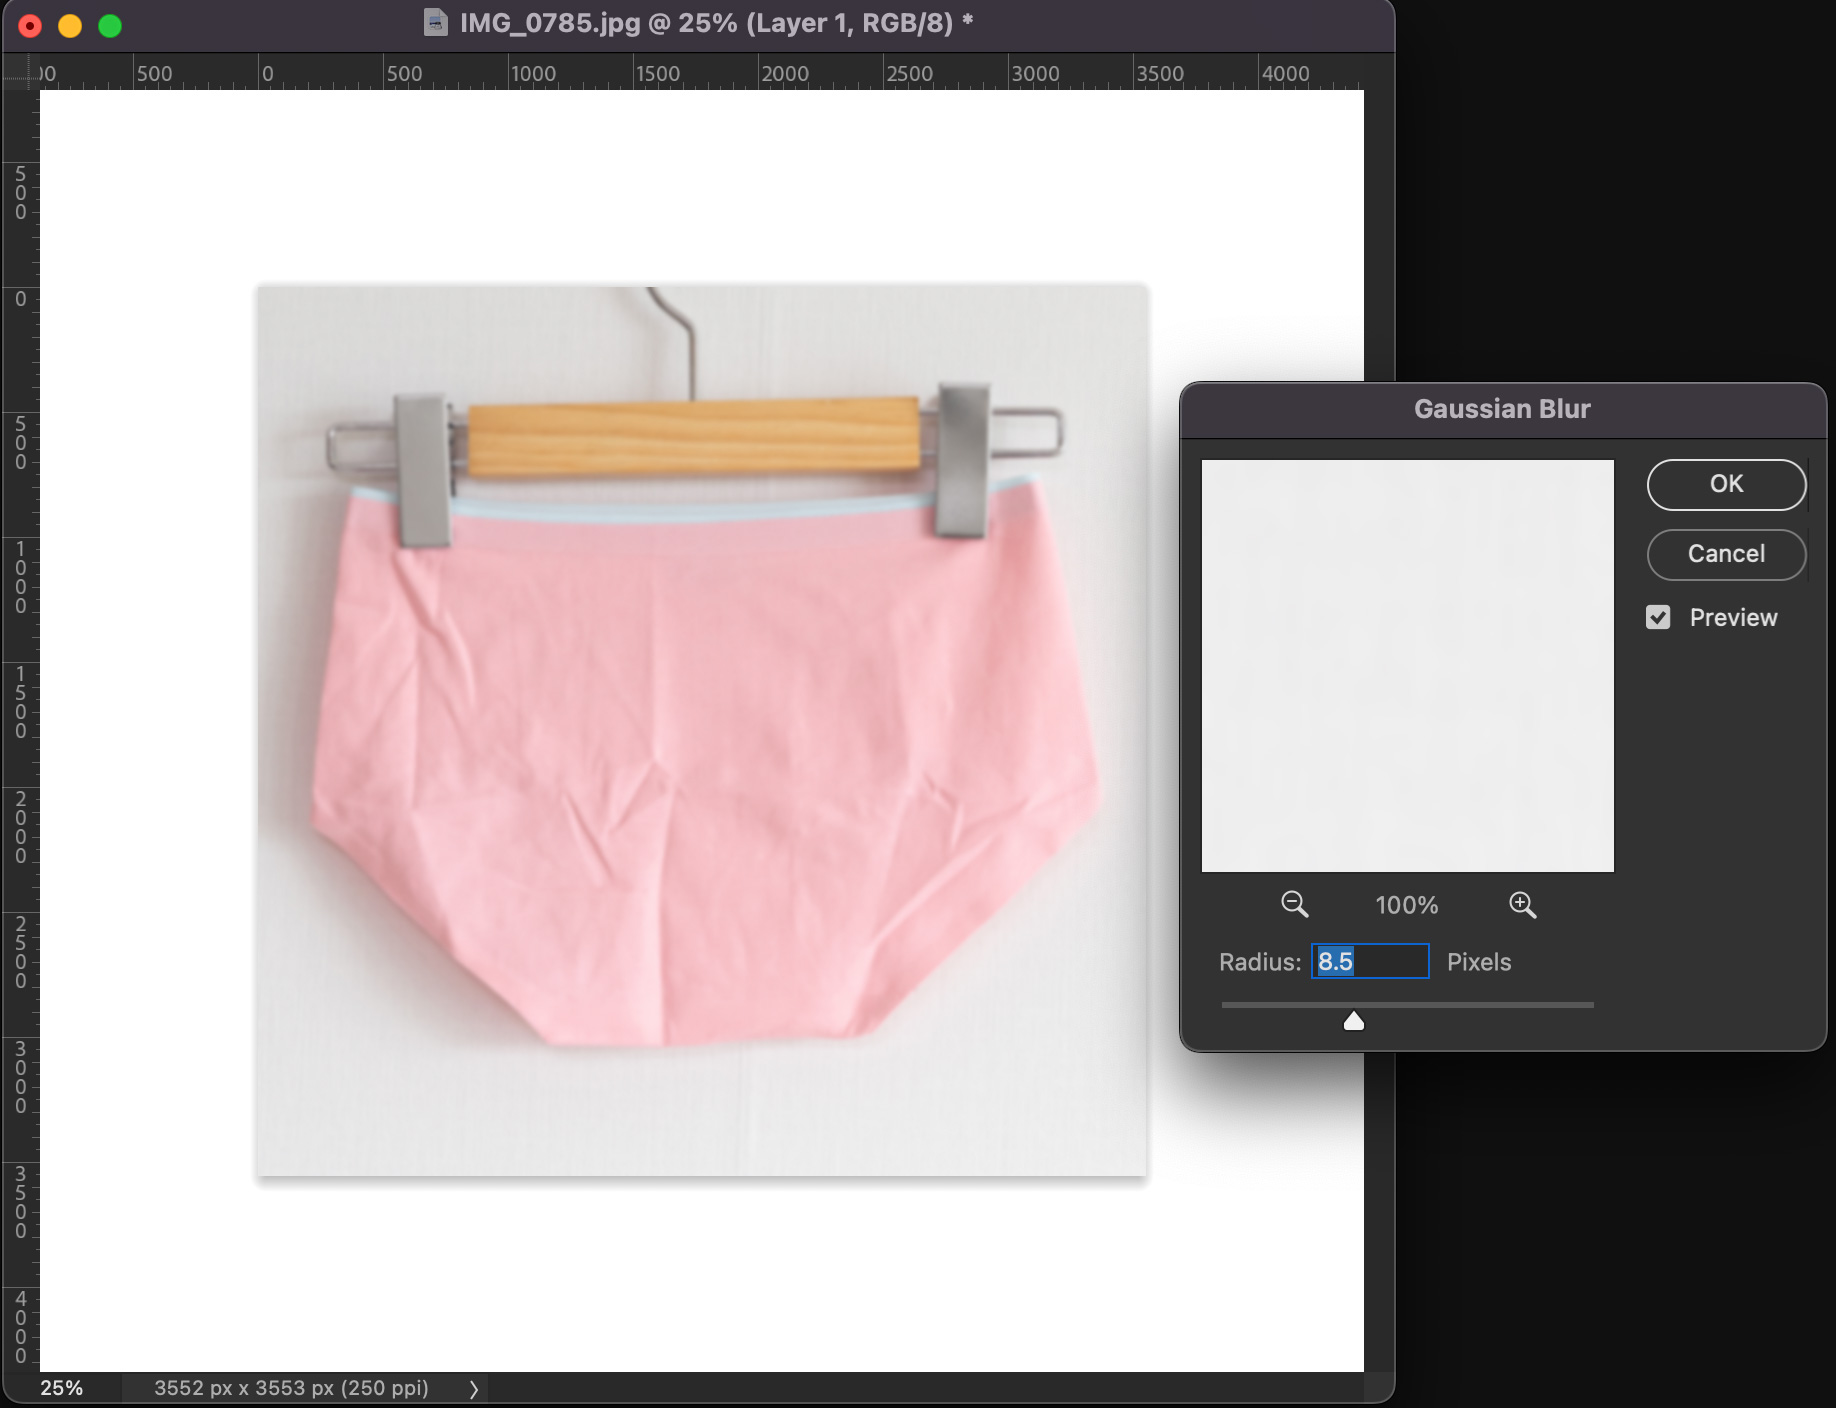This screenshot has height=1408, width=1836.
Task: Click the Radius input field
Action: [1370, 961]
